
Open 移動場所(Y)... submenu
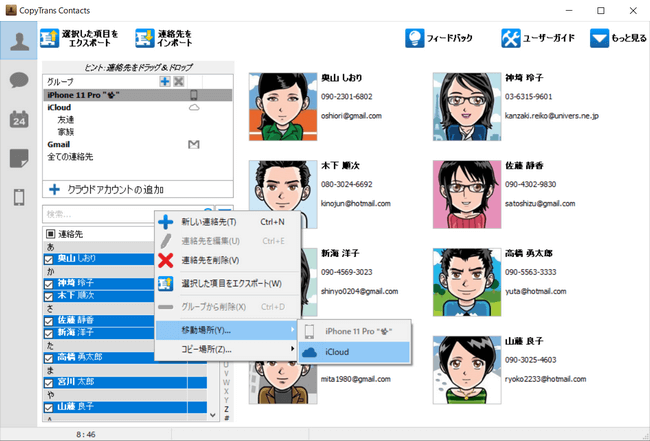(226, 330)
